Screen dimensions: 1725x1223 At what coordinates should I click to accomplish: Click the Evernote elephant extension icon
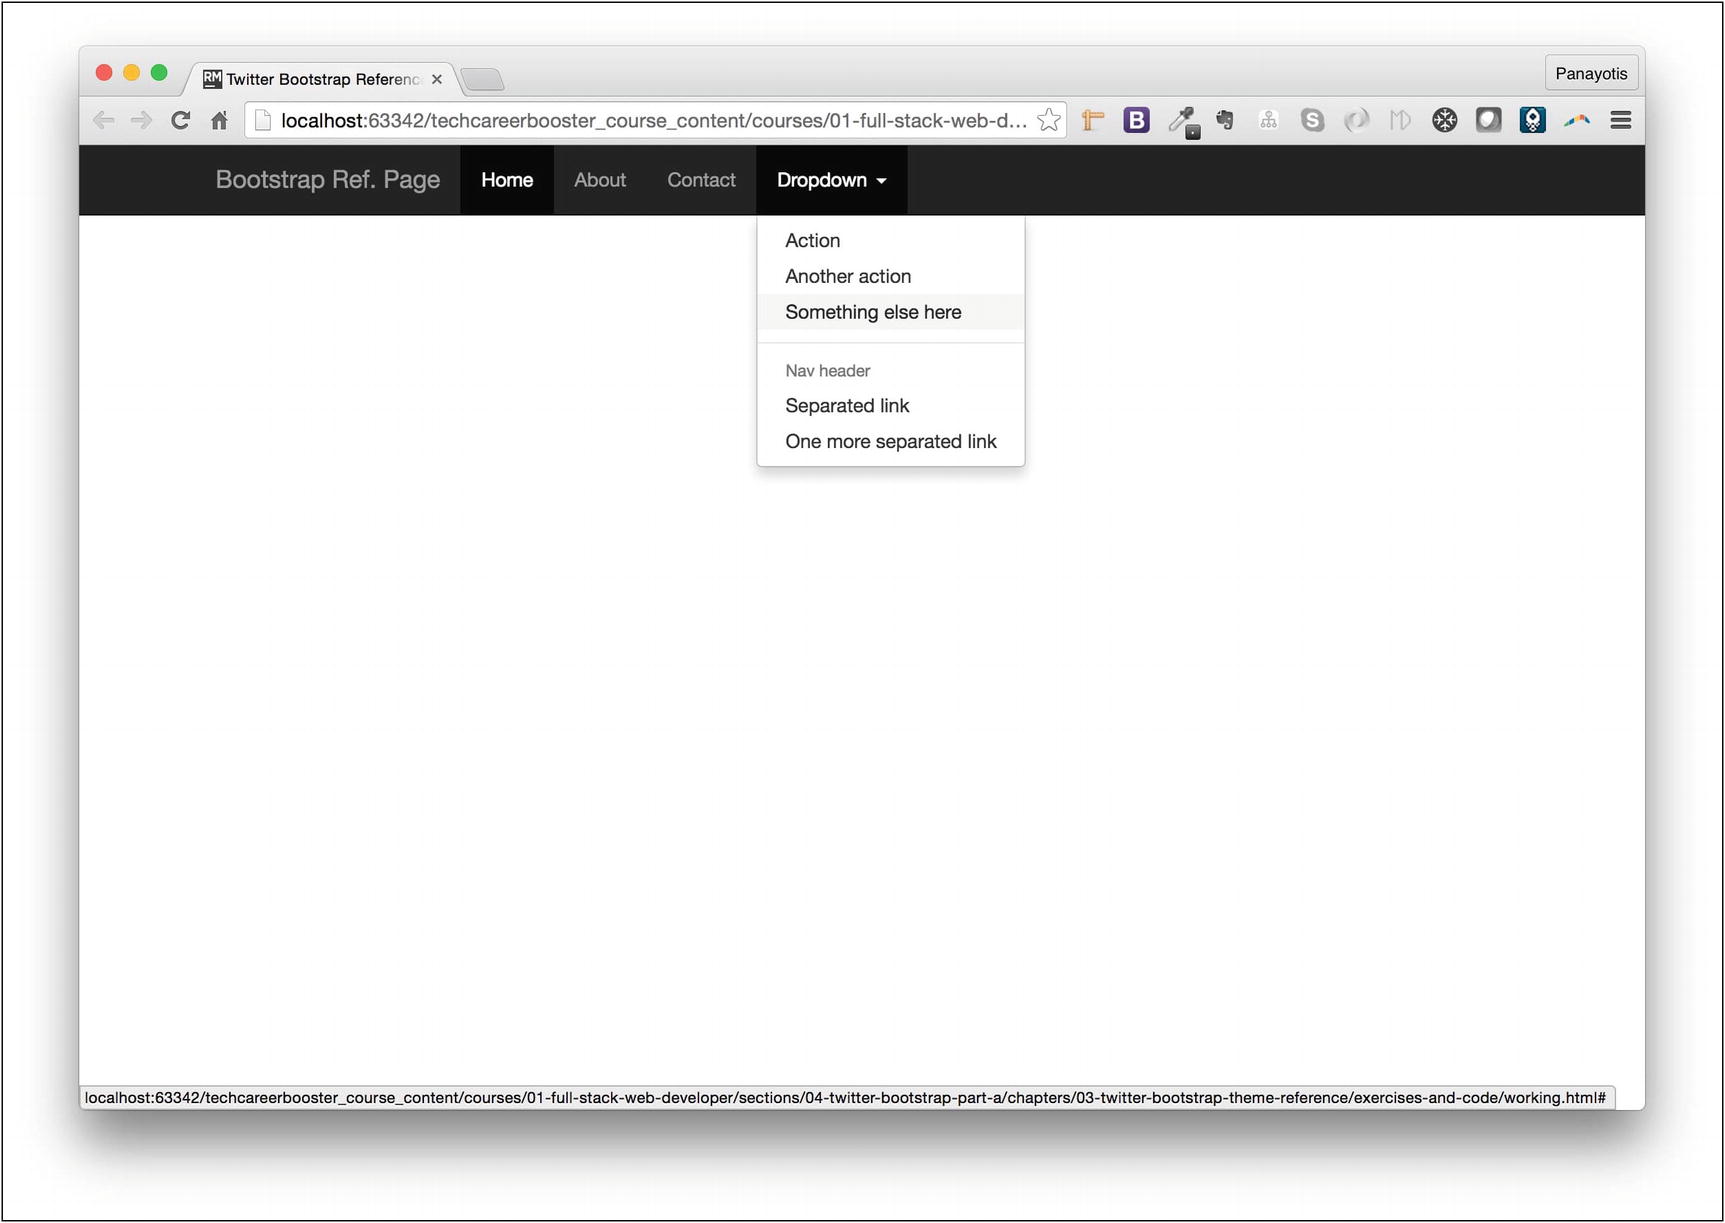pos(1225,121)
